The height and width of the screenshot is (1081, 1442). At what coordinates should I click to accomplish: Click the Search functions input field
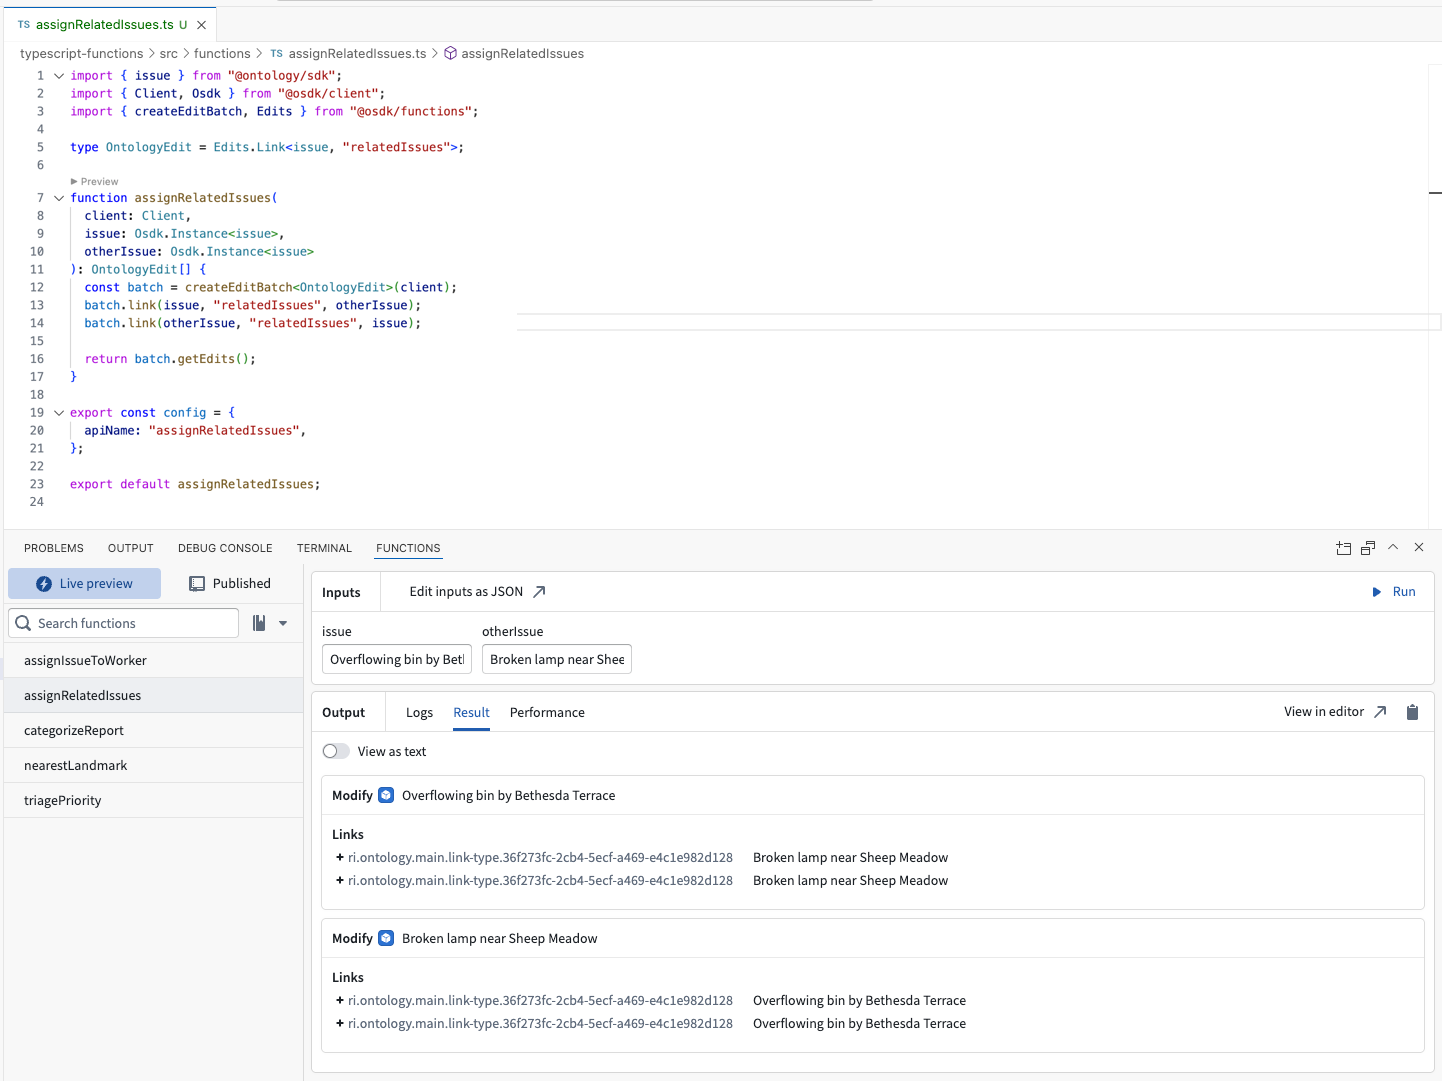tap(124, 623)
